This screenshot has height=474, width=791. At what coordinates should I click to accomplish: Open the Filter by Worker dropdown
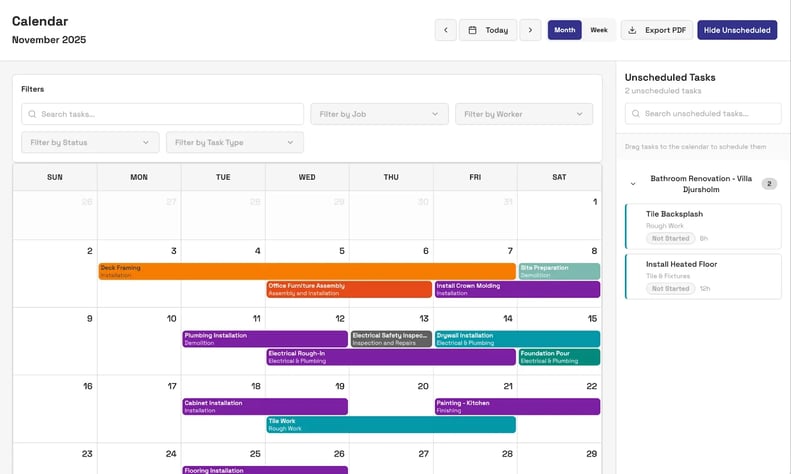pos(524,114)
